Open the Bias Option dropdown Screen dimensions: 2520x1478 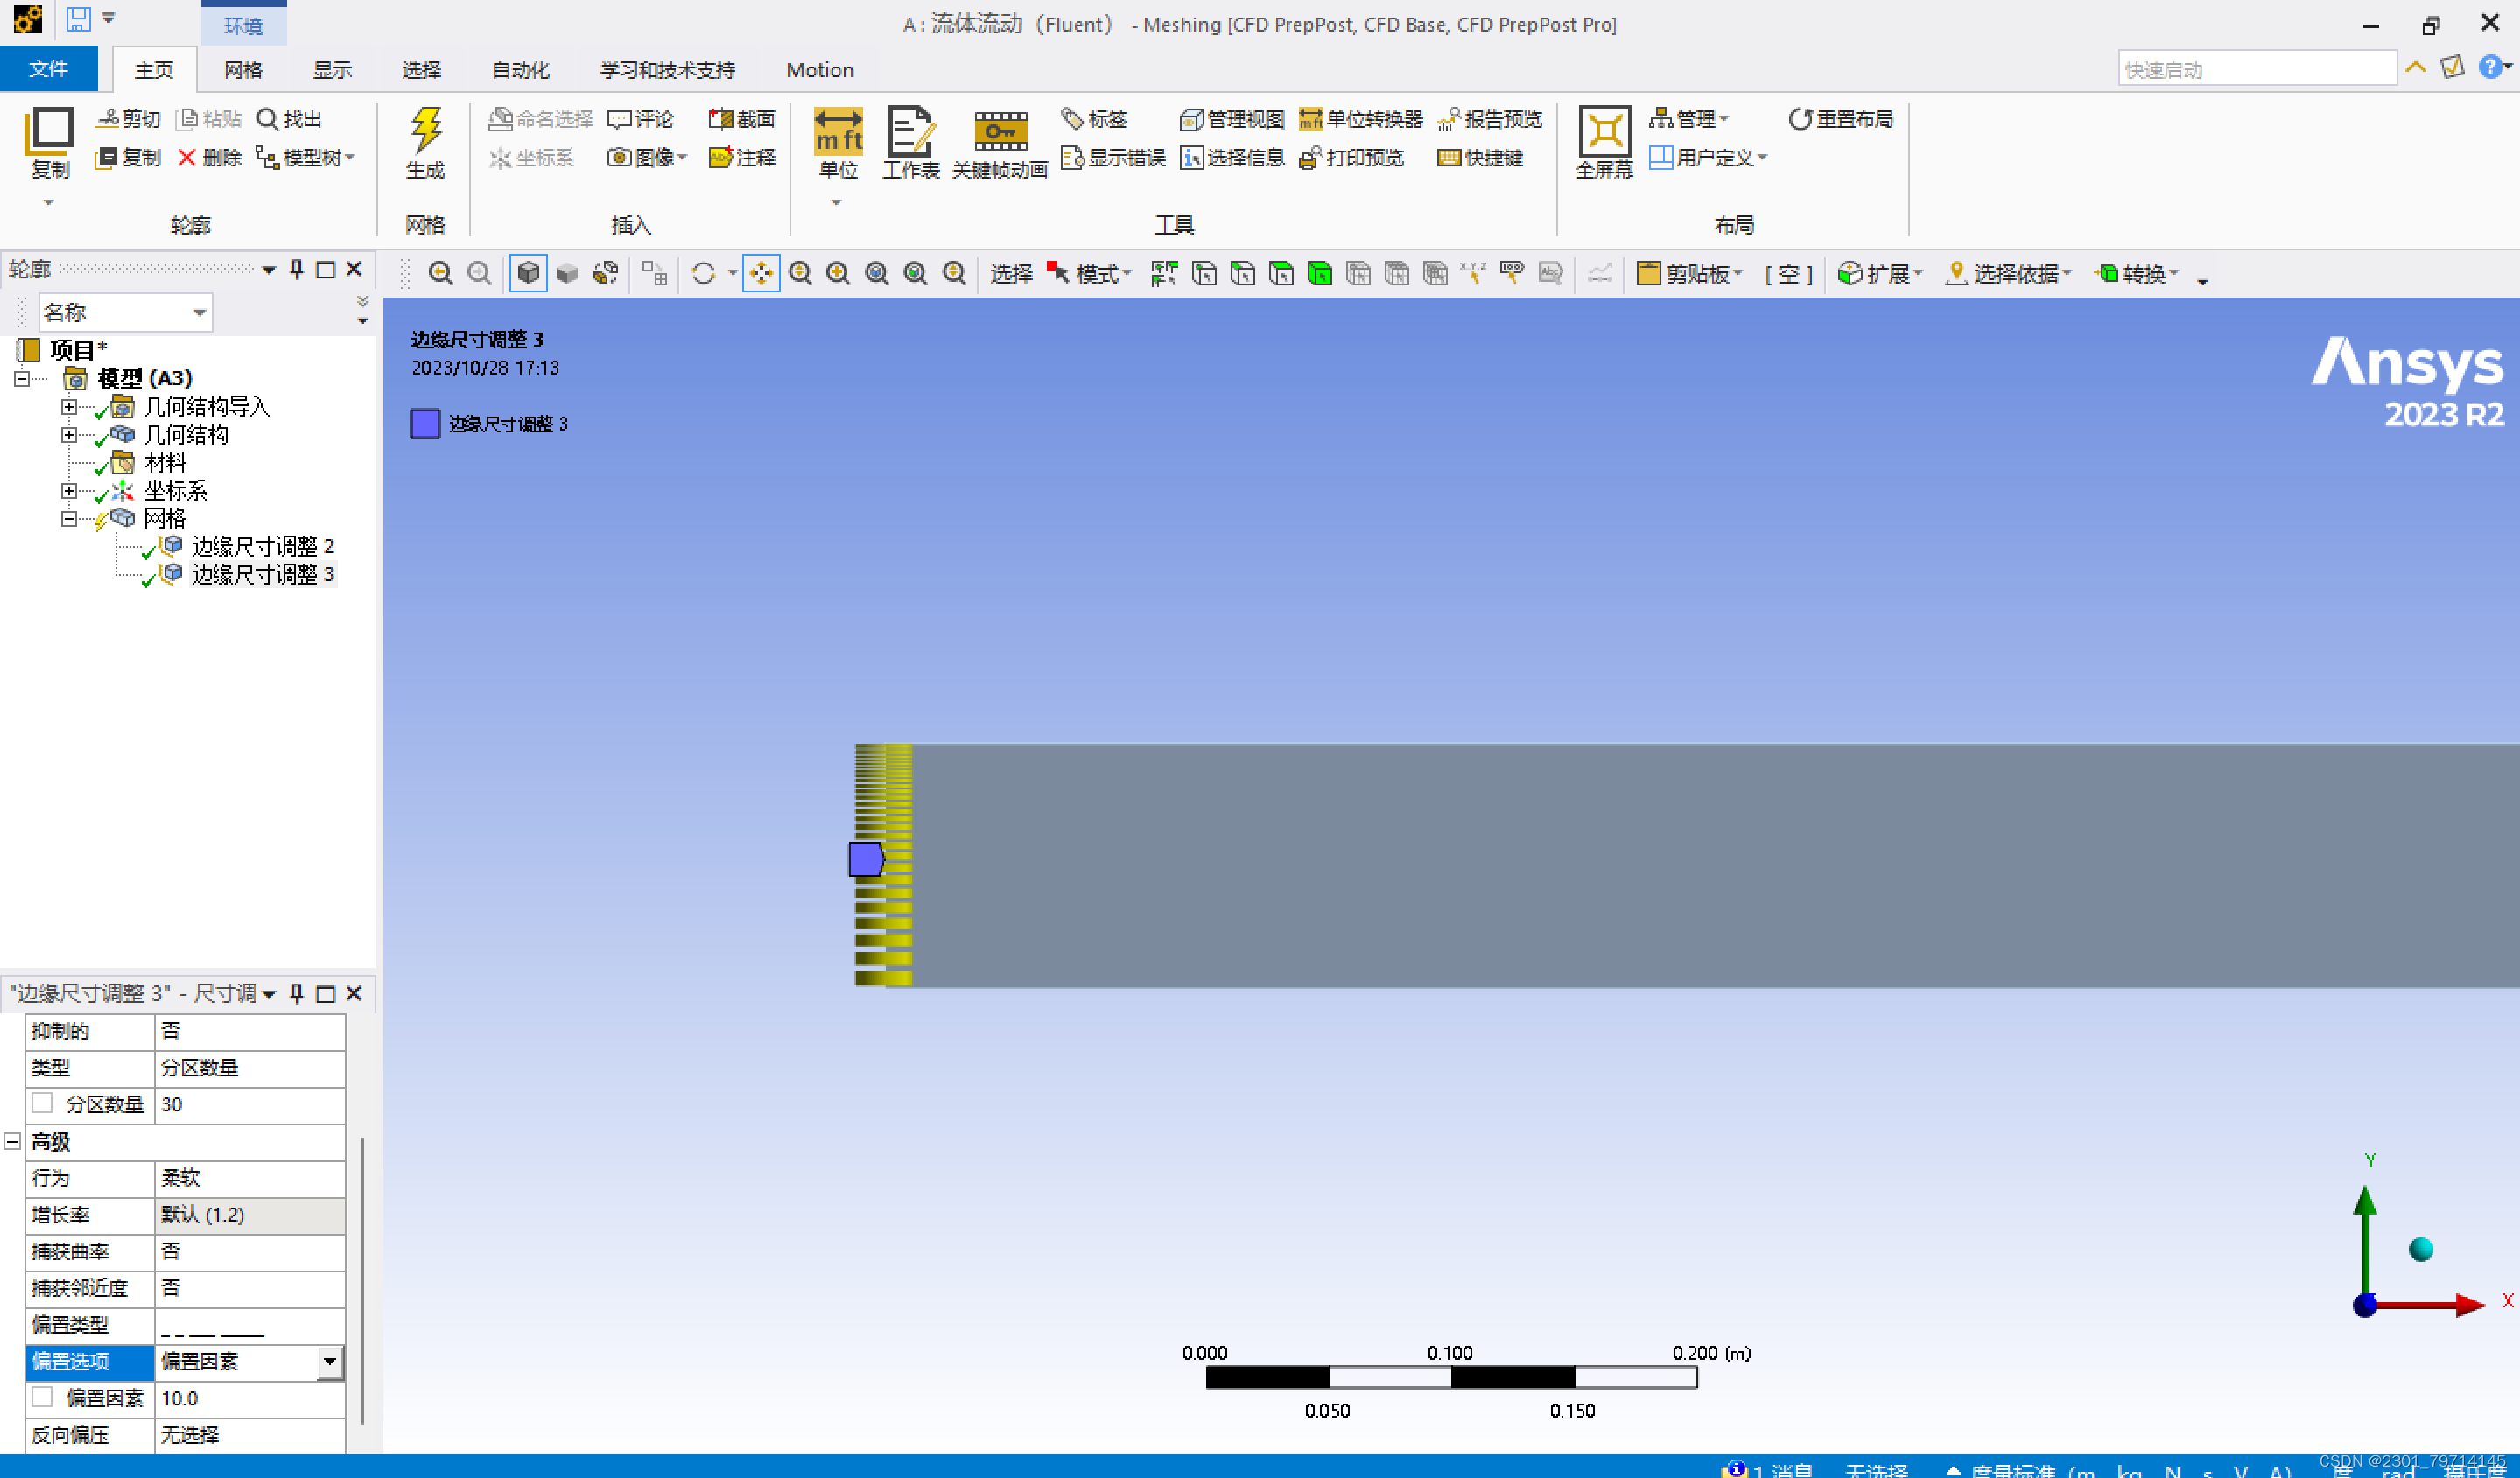coord(329,1360)
